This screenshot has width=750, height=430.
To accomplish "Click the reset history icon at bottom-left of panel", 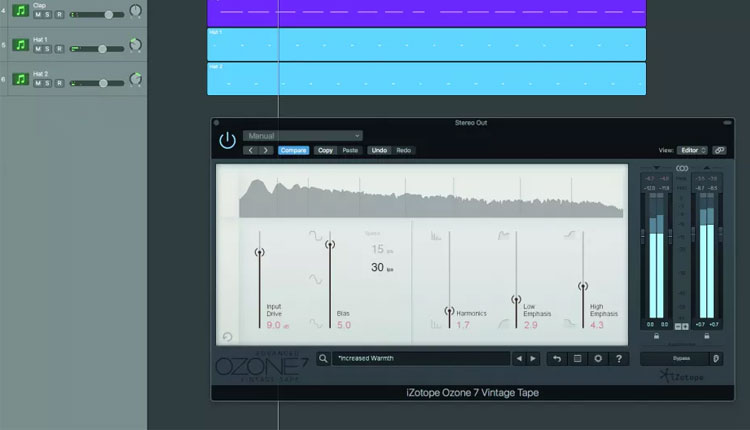I will click(x=227, y=337).
